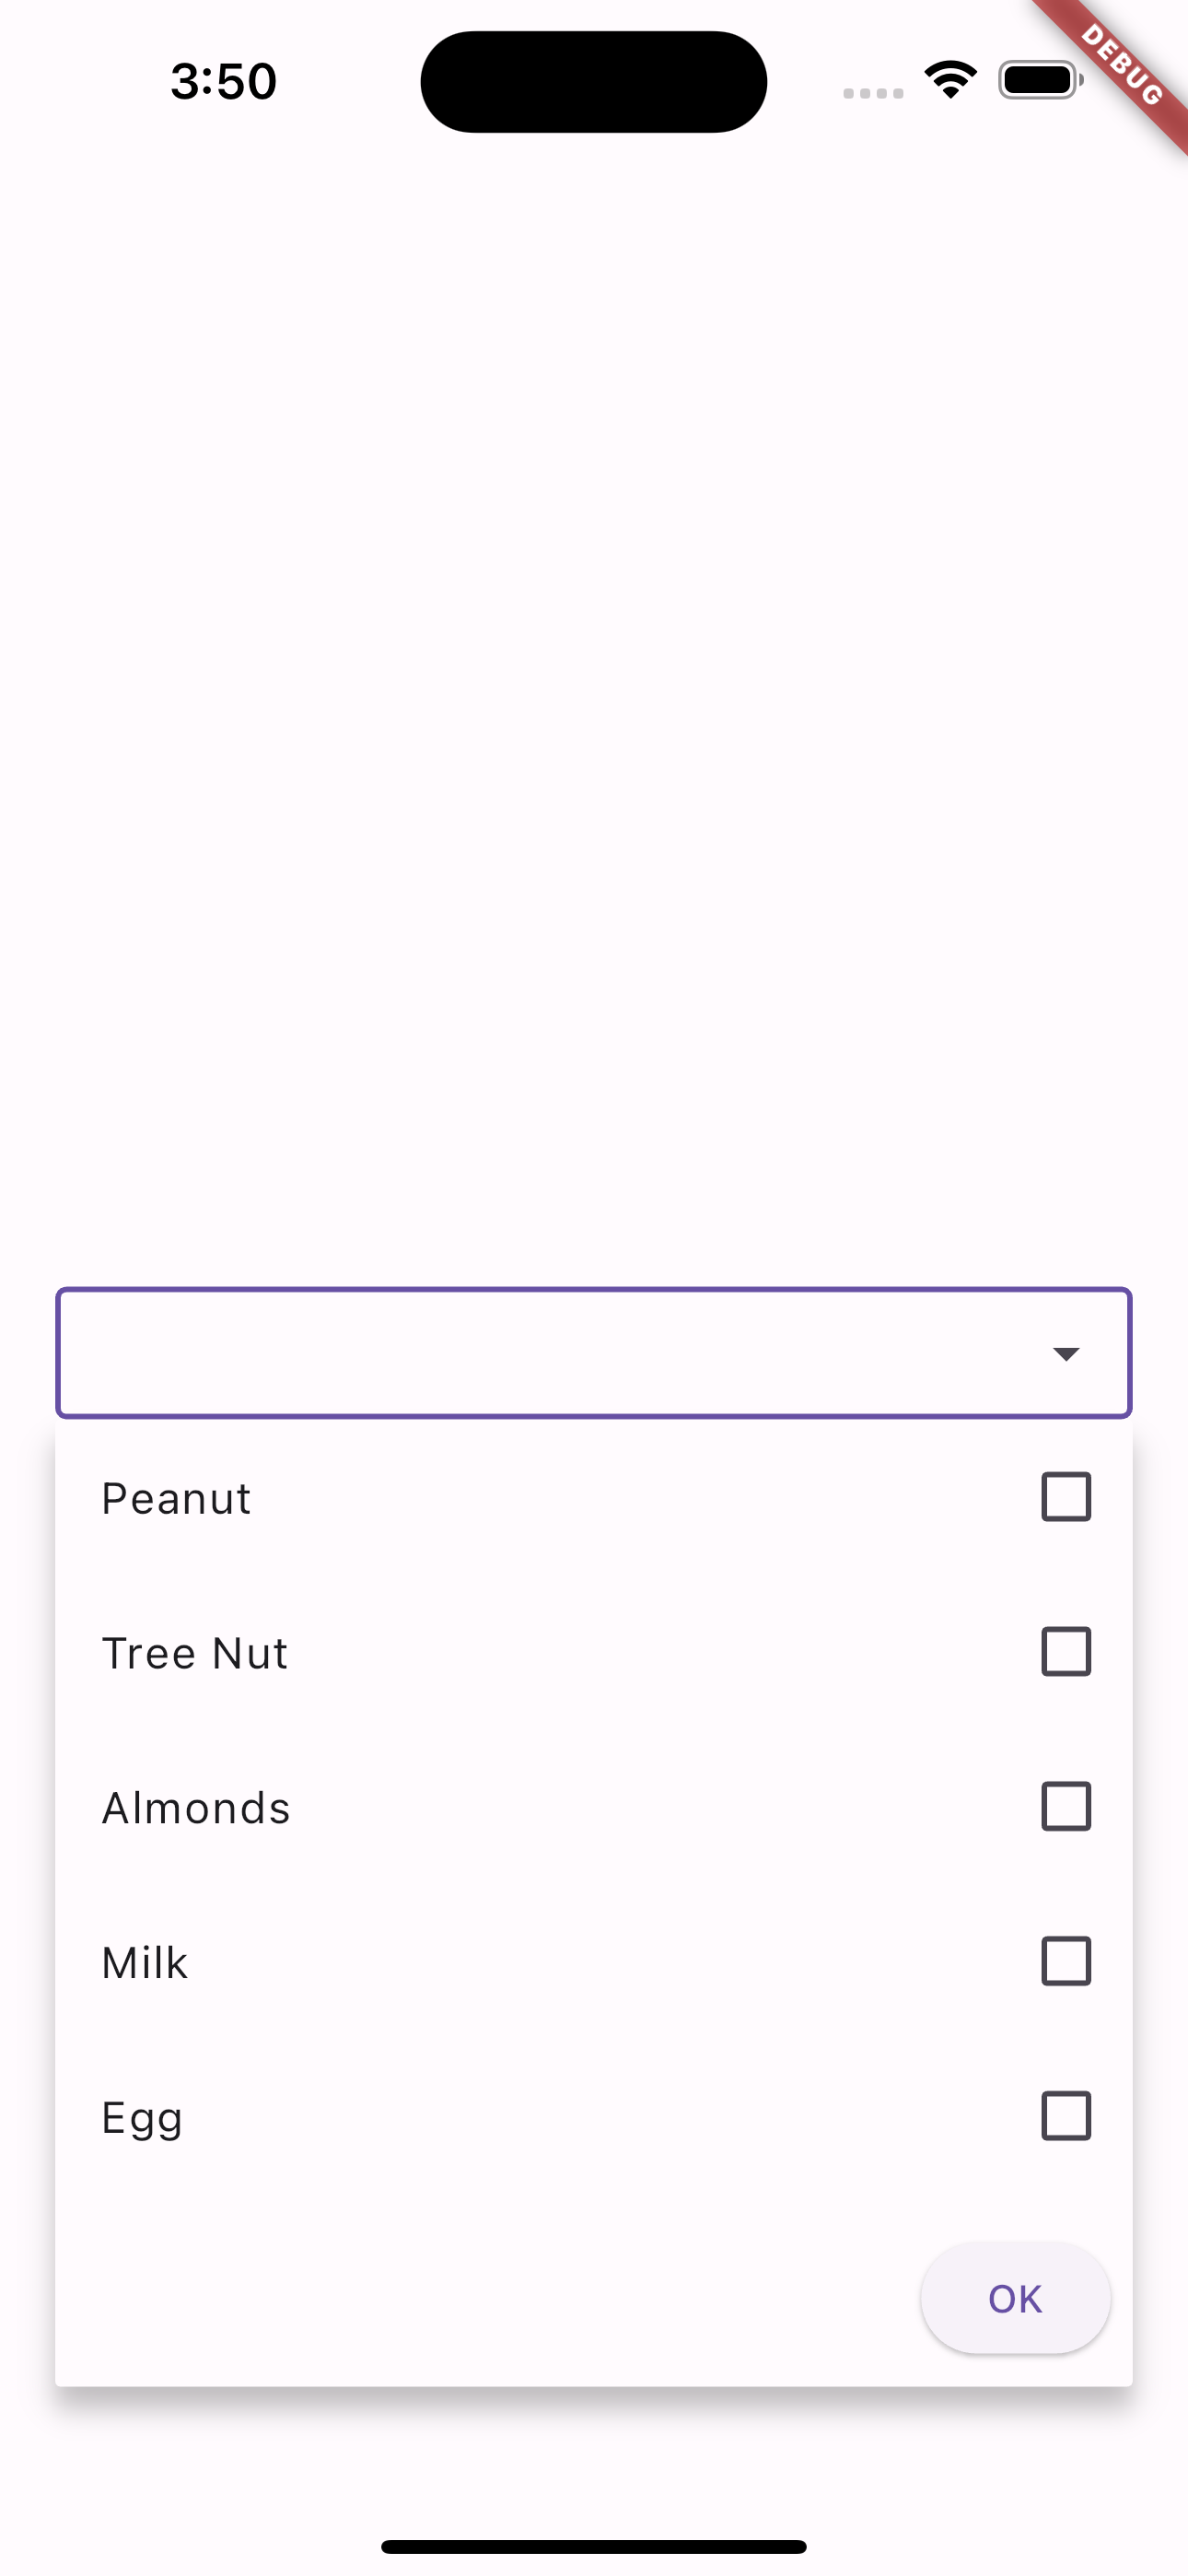Confirm selection with the OK button
Screen dimensions: 1188x2576
pyautogui.click(x=1015, y=2298)
